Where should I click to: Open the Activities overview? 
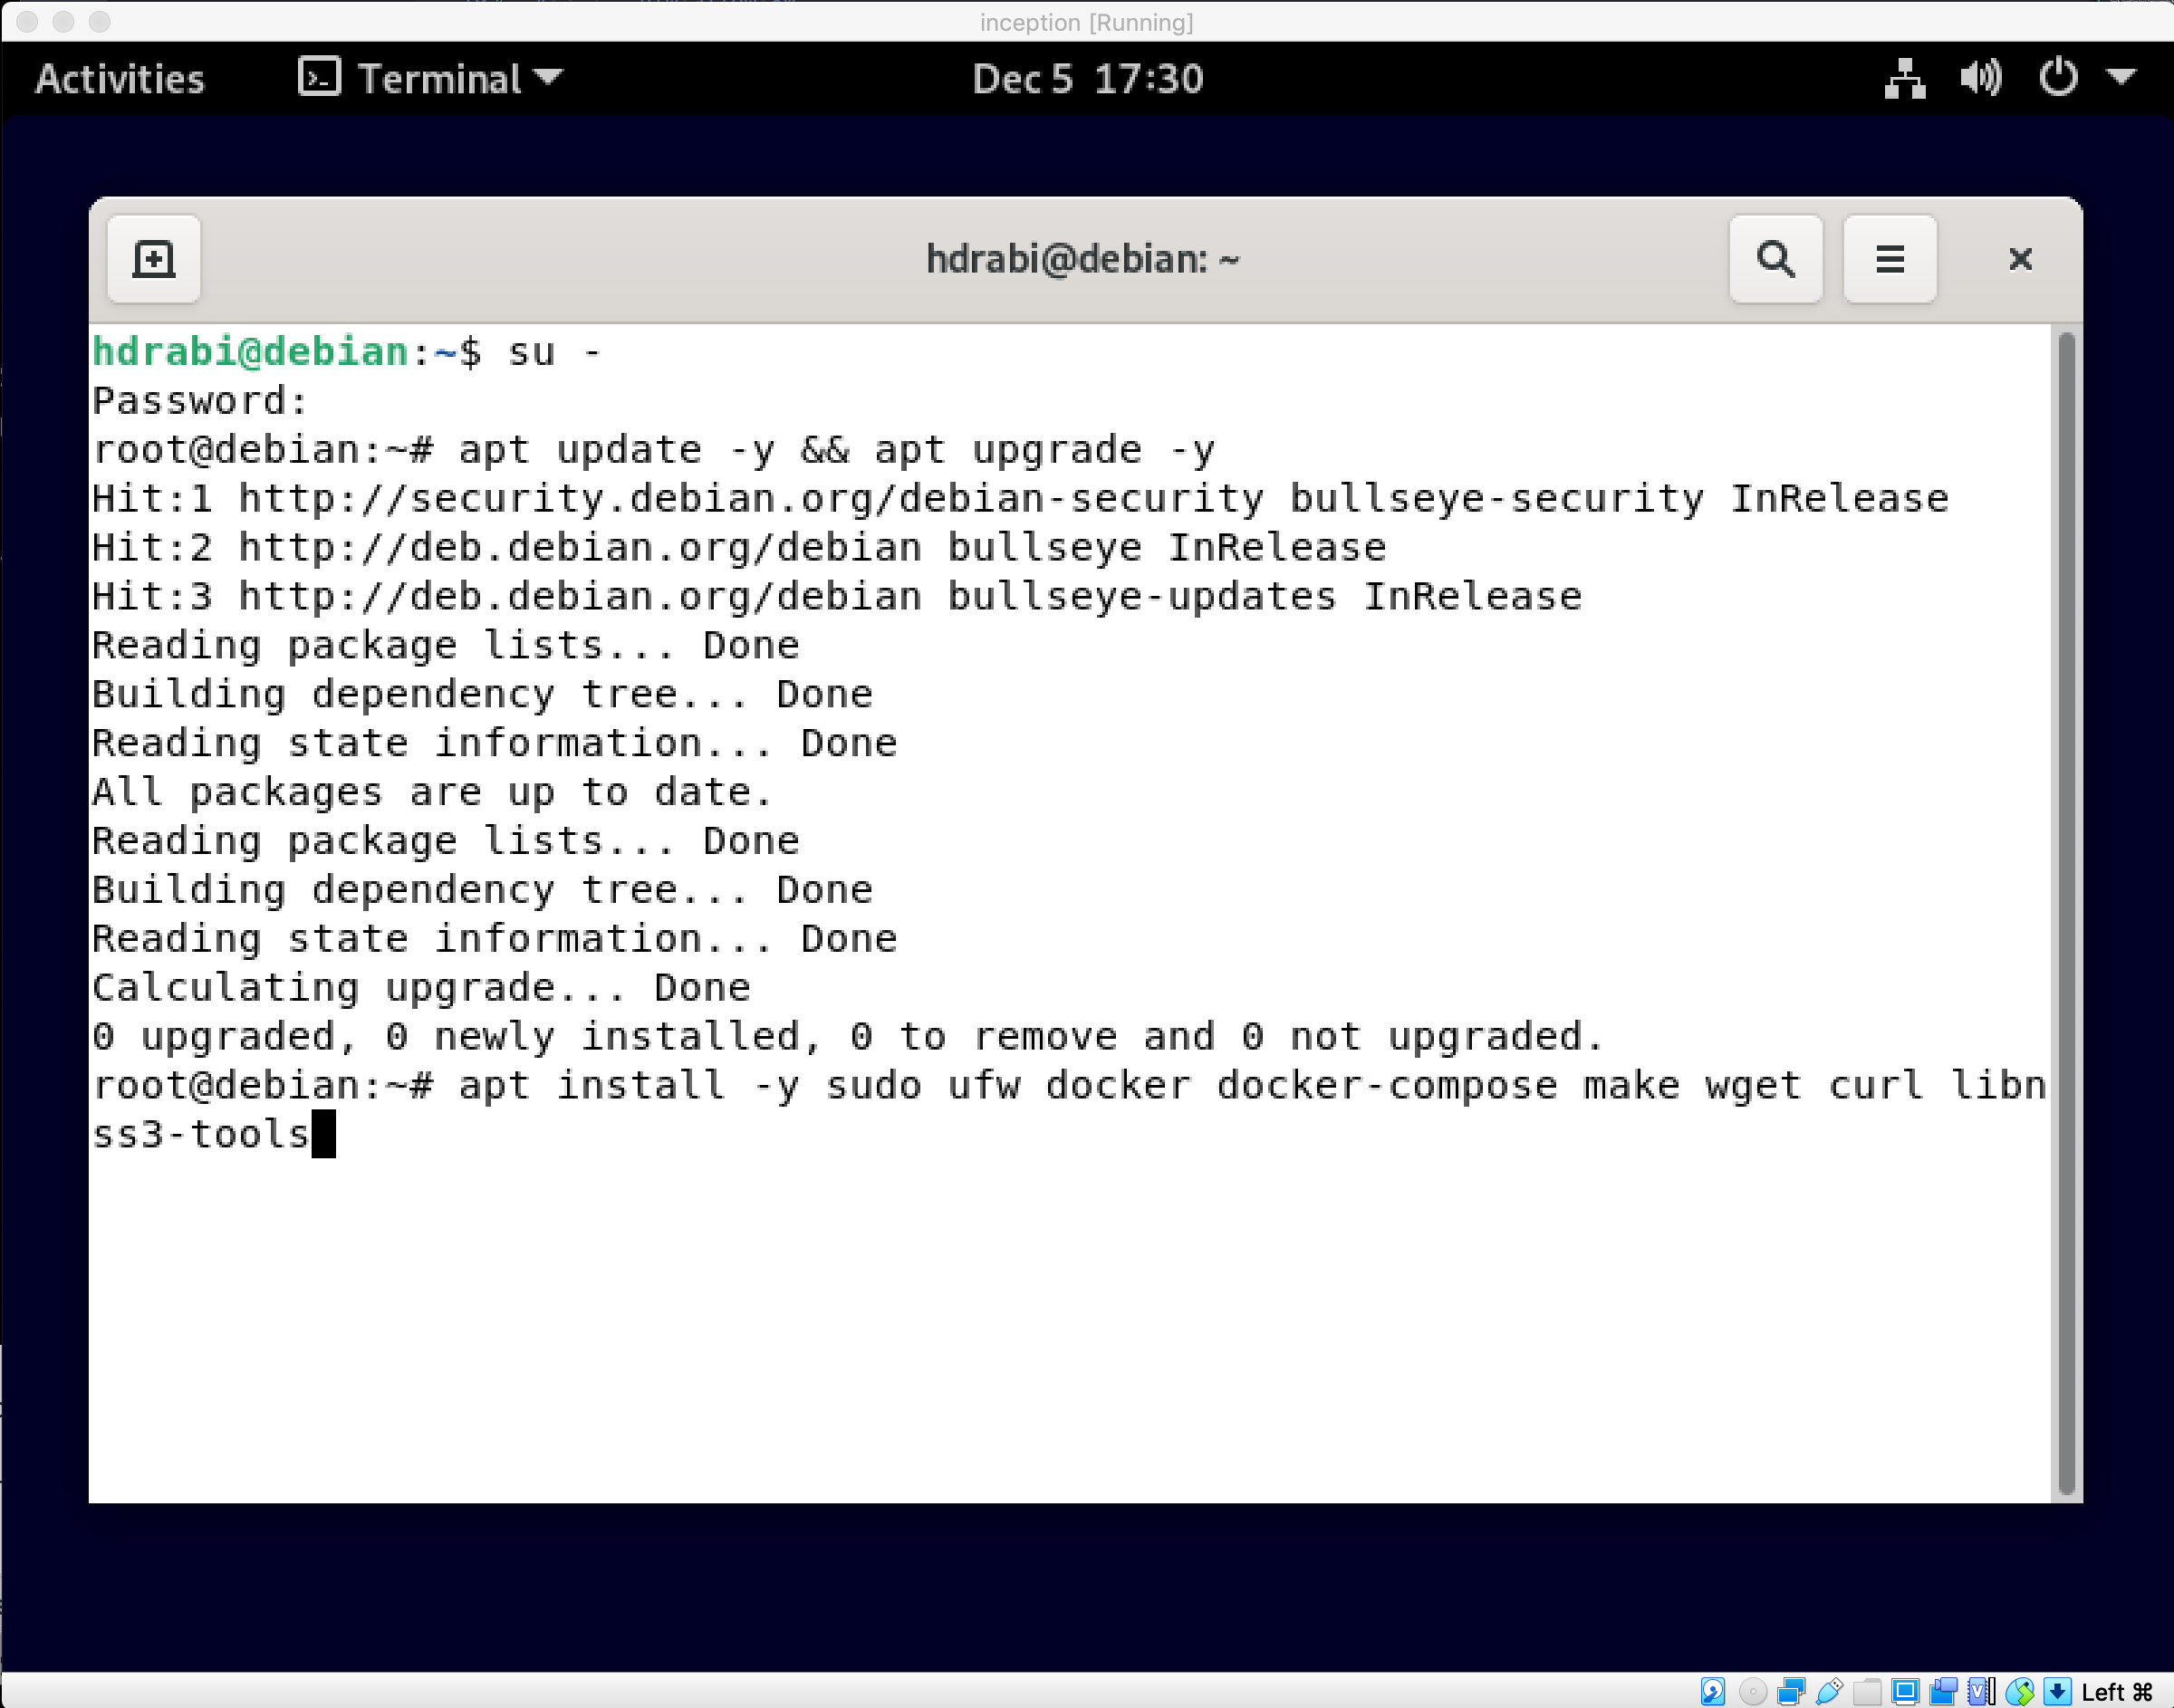pos(119,78)
